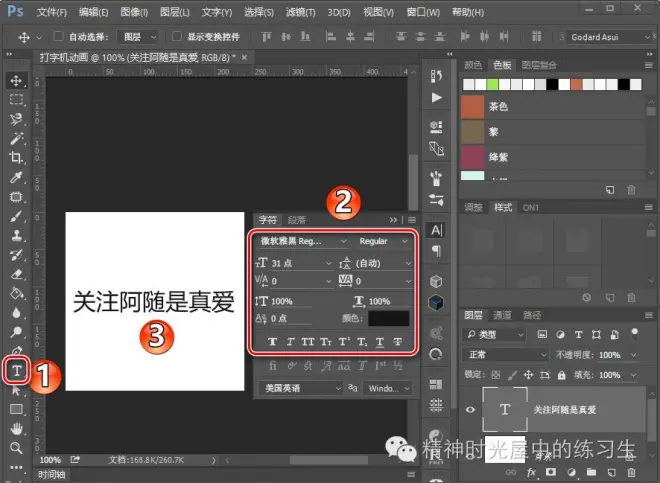
Task: Open the Paragraph panel icon in dock
Action: [x=436, y=251]
